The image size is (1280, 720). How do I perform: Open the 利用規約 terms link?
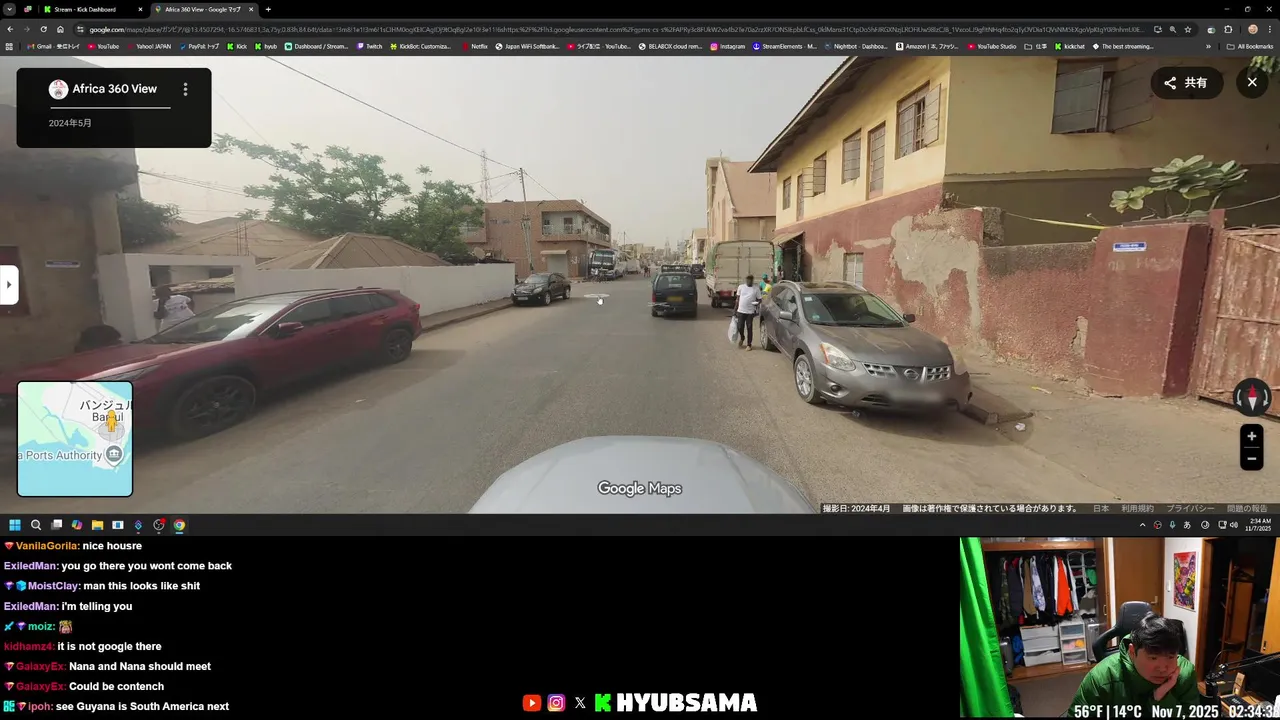tap(1137, 509)
